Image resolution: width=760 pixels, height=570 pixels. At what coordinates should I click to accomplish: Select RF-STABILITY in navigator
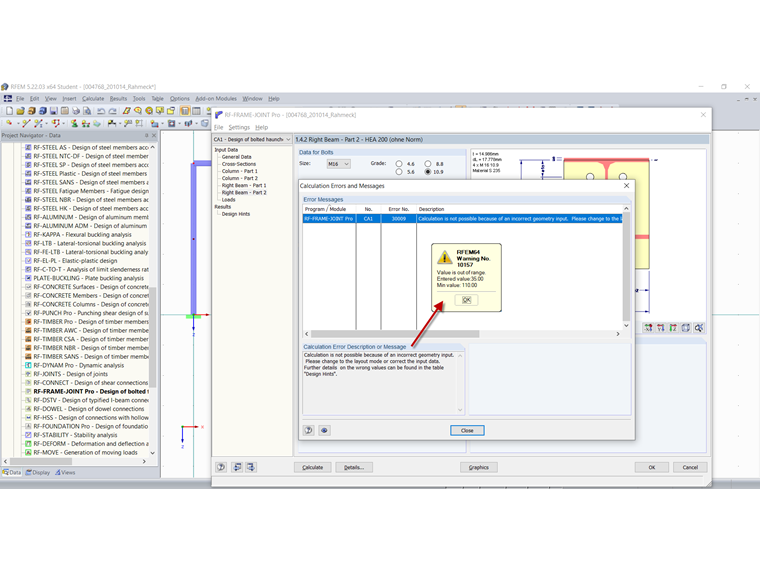pos(75,435)
